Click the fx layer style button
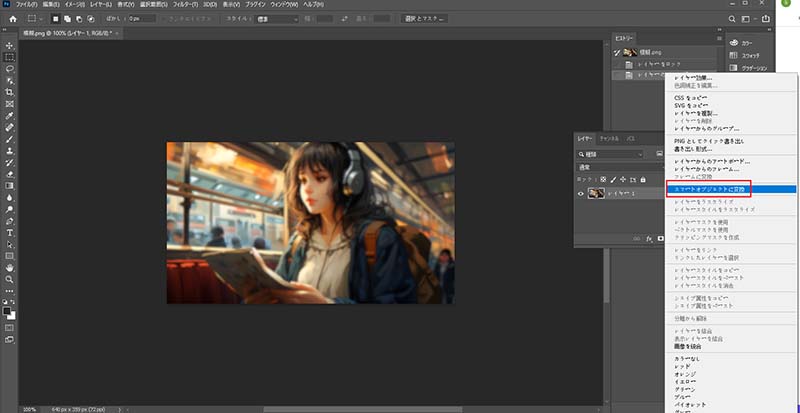This screenshot has width=800, height=413. point(649,238)
